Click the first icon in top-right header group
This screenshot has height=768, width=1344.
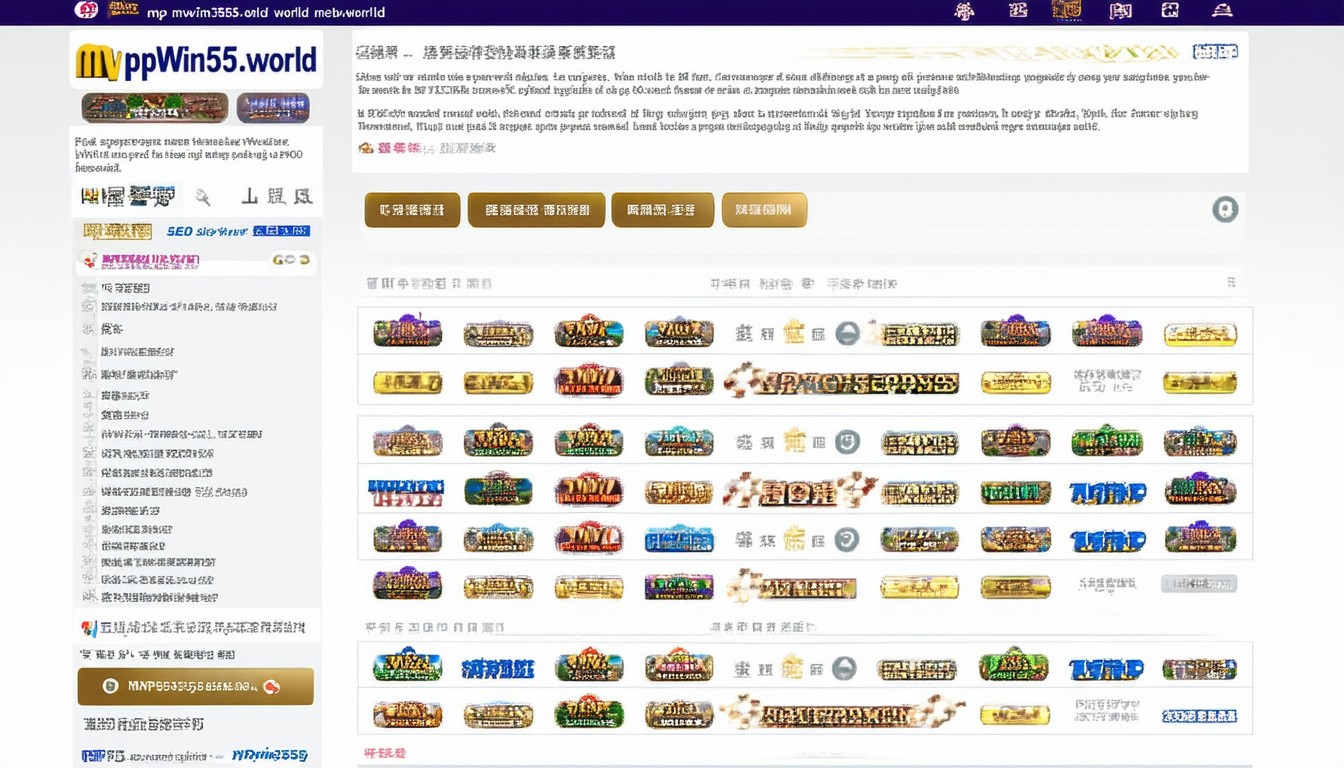point(964,11)
